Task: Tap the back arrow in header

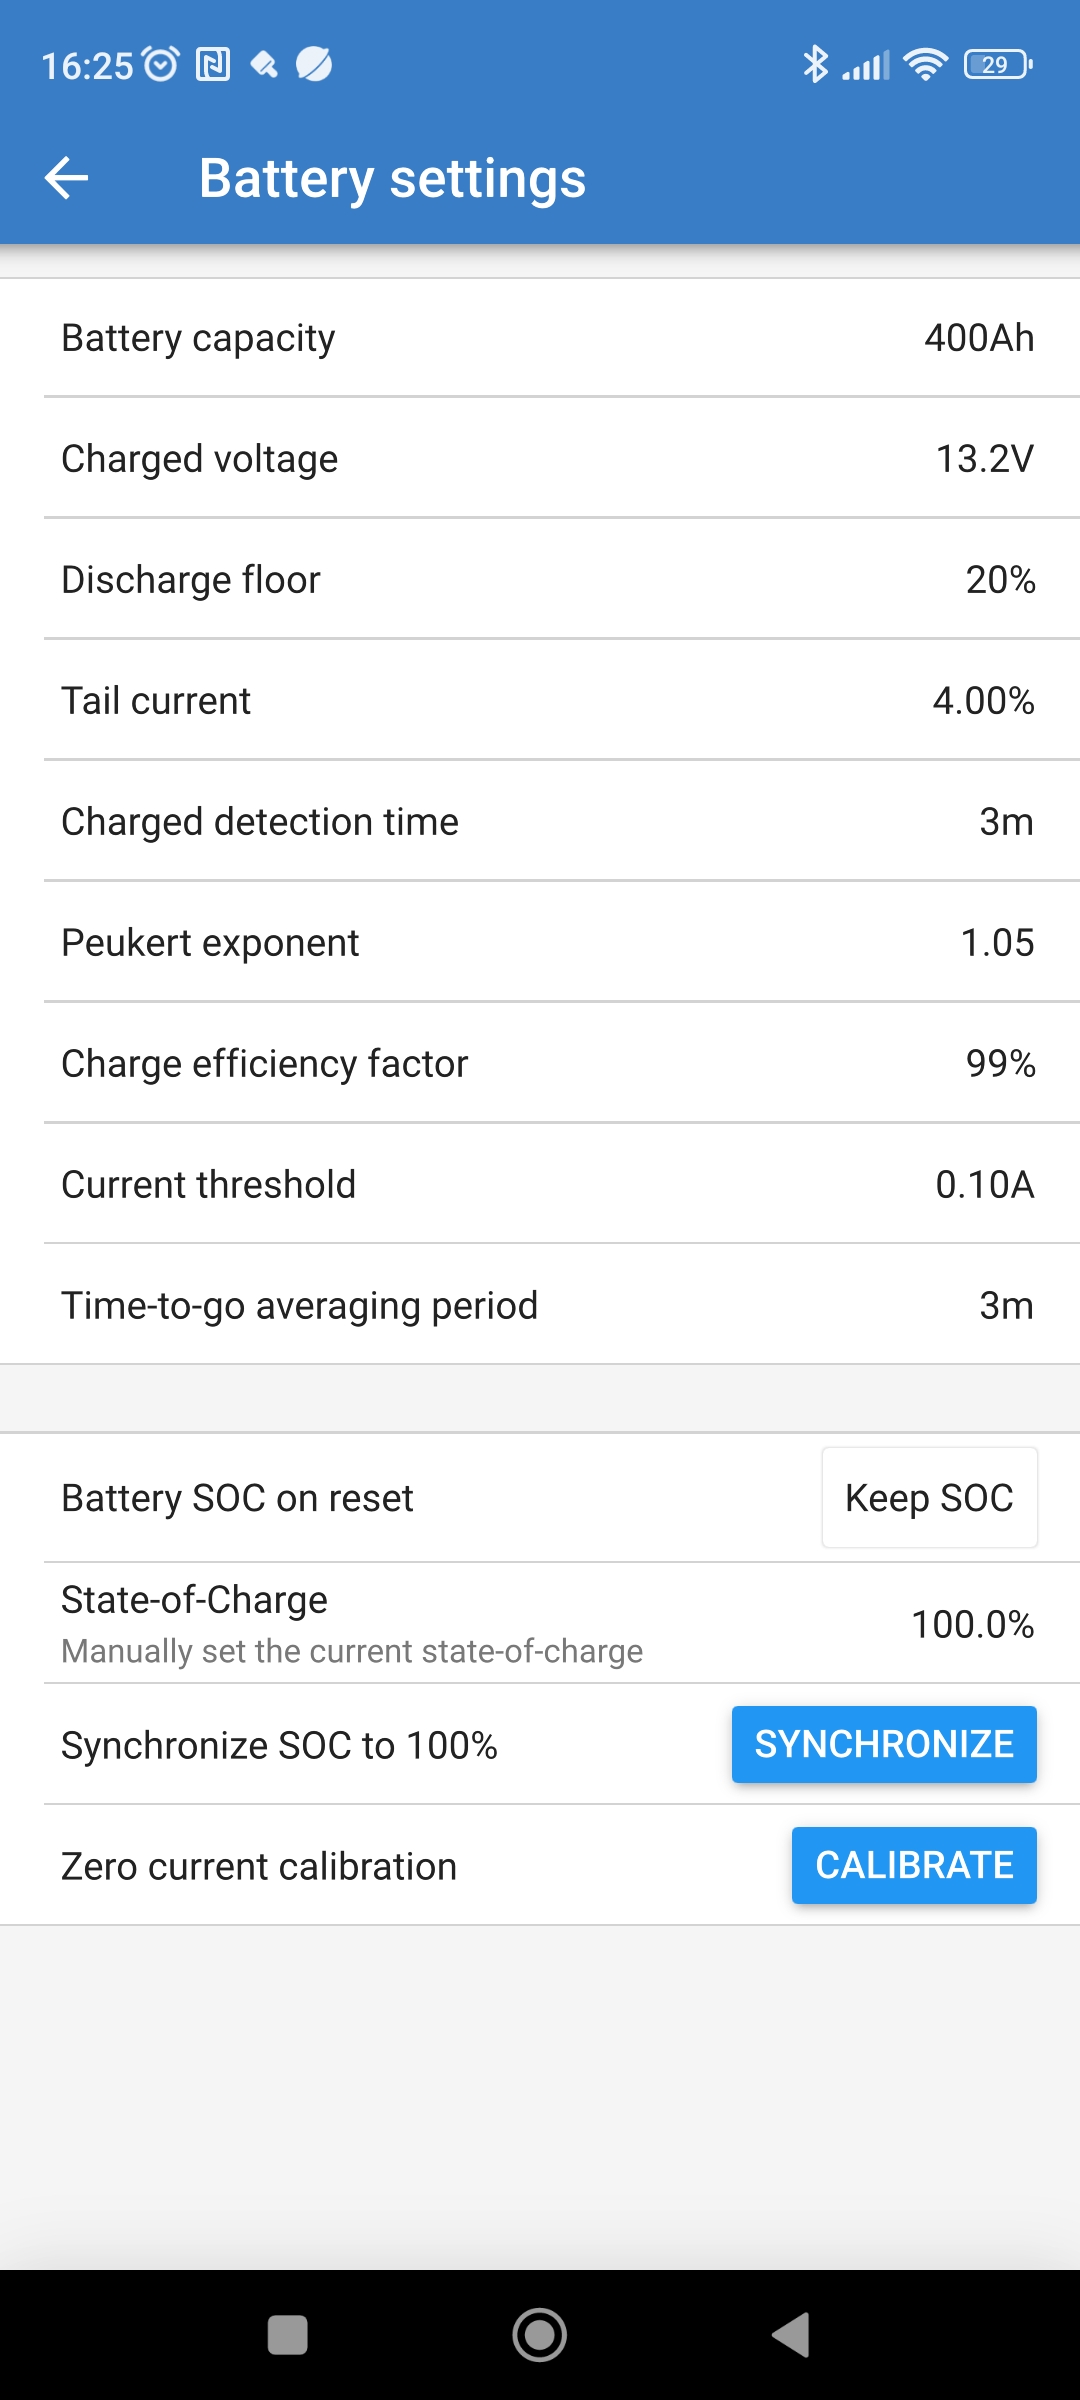Action: pos(67,178)
